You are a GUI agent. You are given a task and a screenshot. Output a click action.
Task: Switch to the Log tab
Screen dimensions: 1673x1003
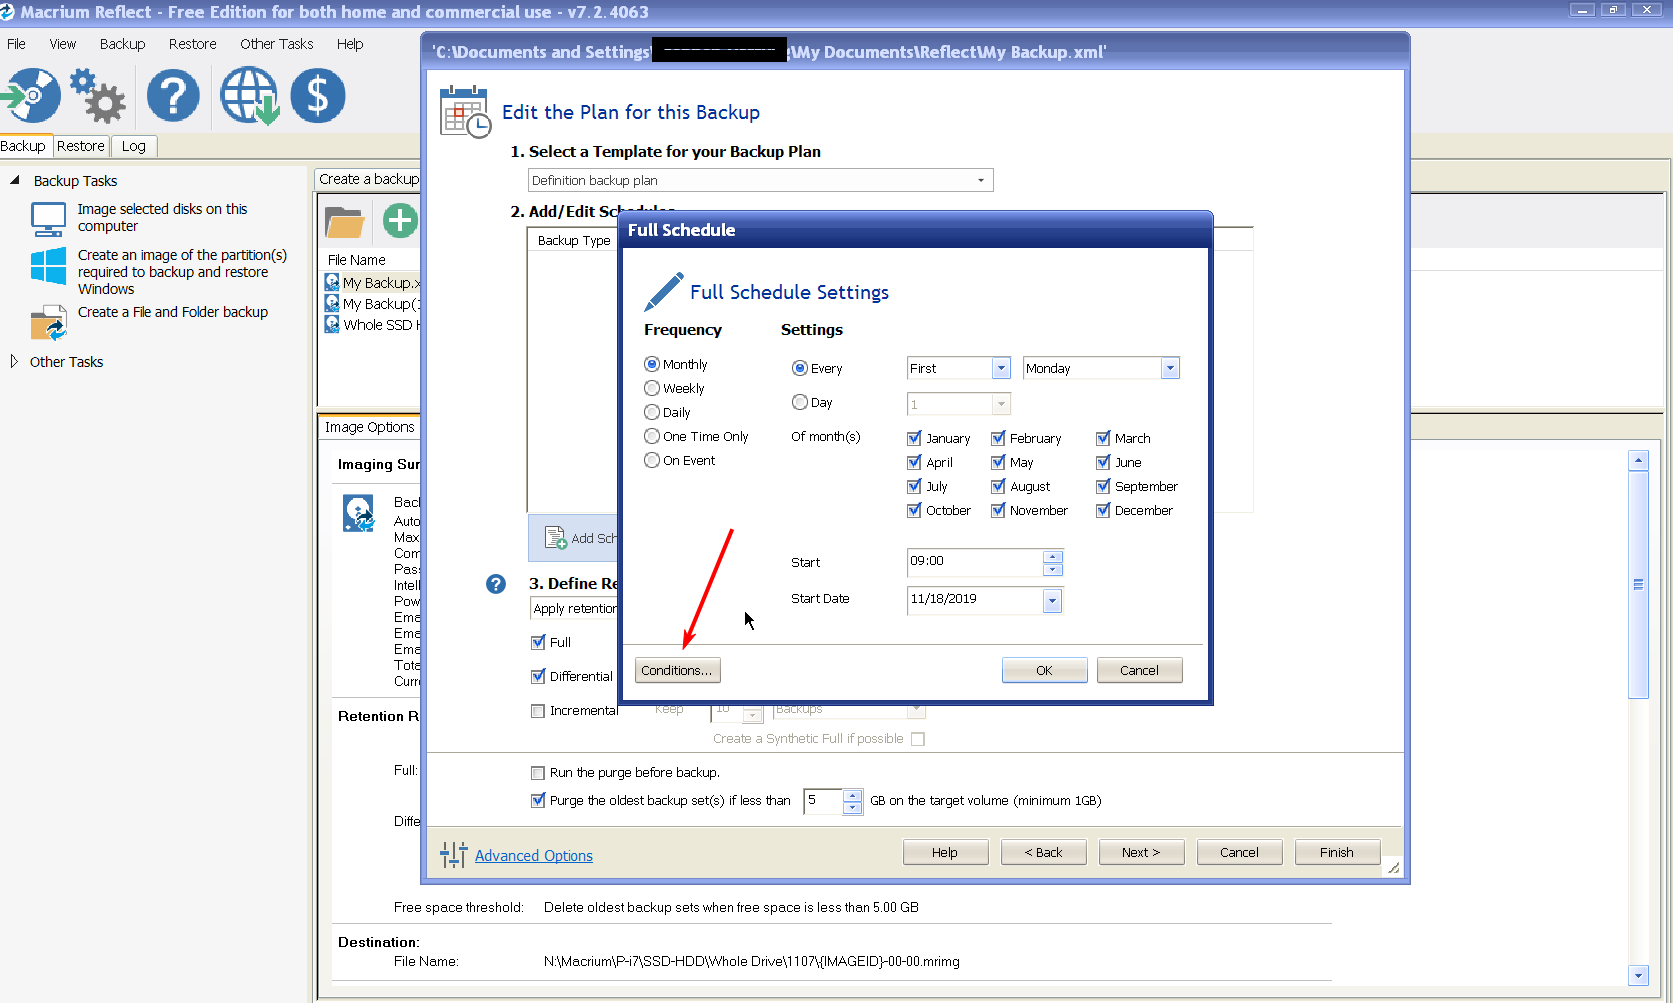click(x=133, y=146)
